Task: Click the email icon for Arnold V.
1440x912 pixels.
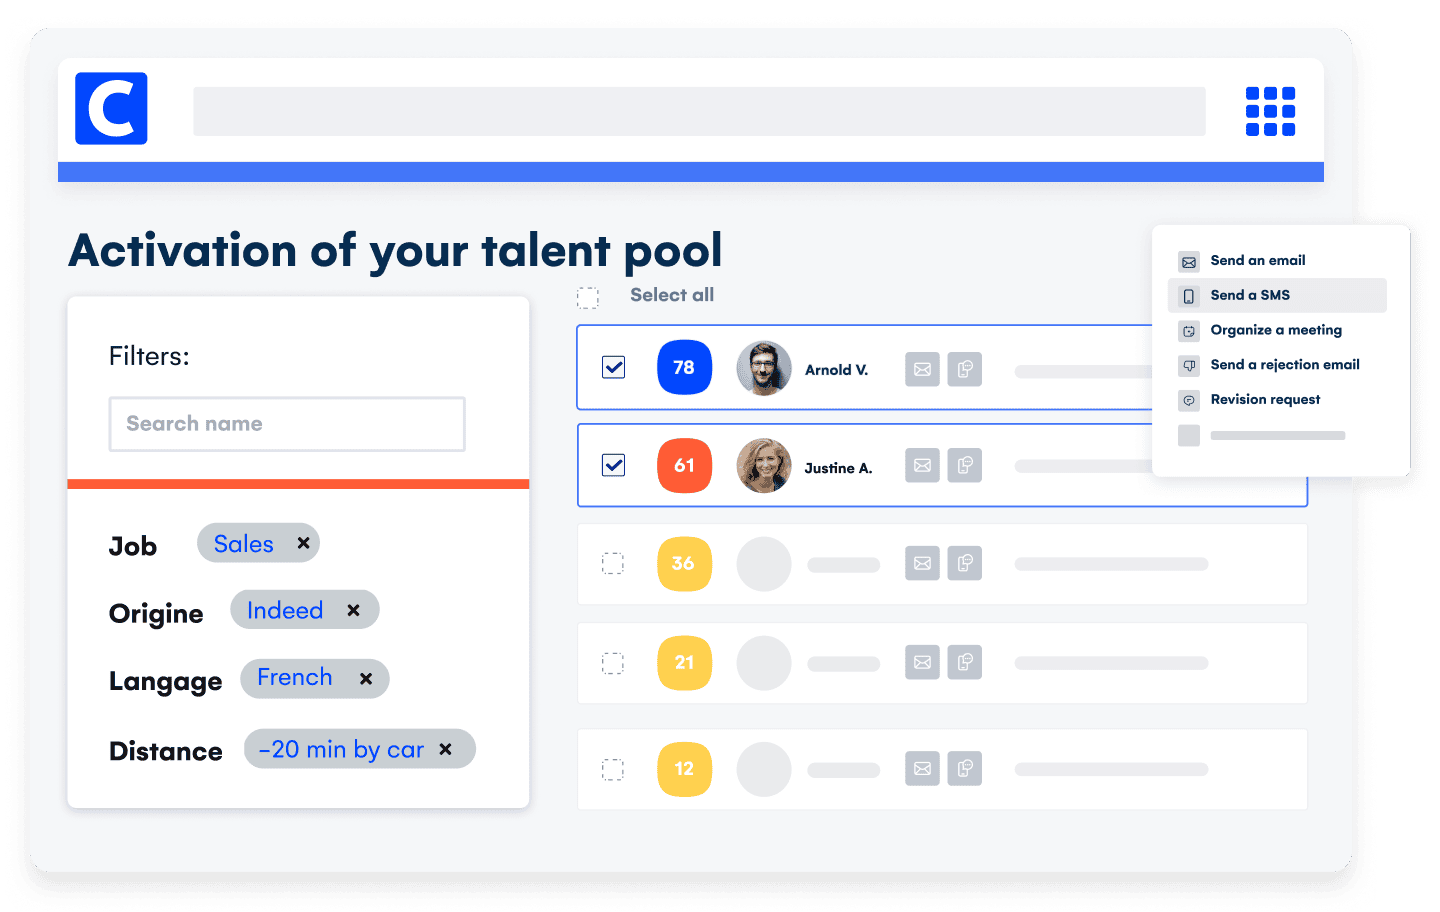Action: pos(922,369)
